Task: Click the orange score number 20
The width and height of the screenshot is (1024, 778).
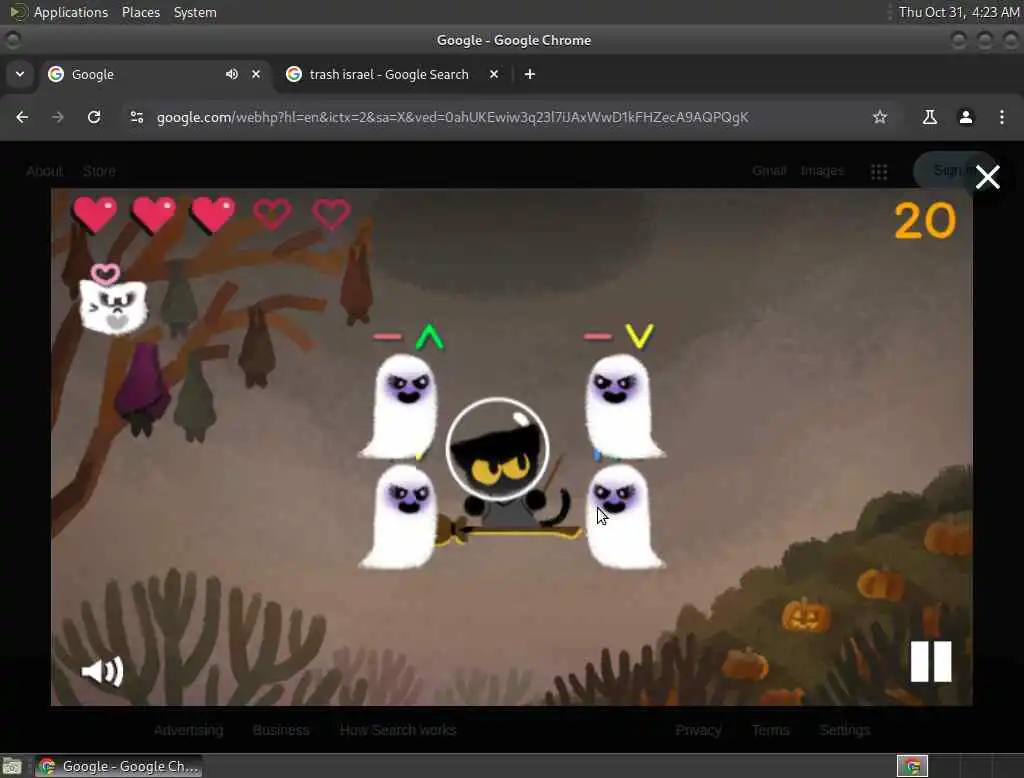Action: [x=925, y=220]
